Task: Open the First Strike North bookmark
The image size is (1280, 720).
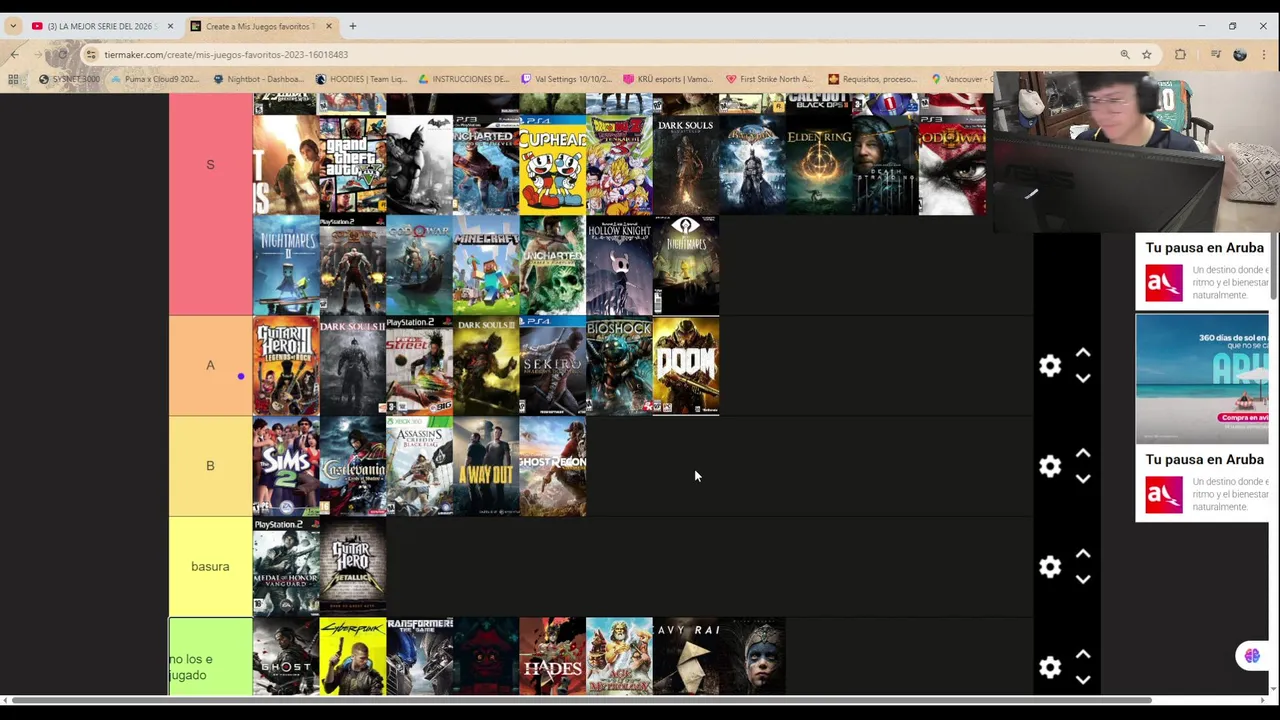Action: [769, 79]
